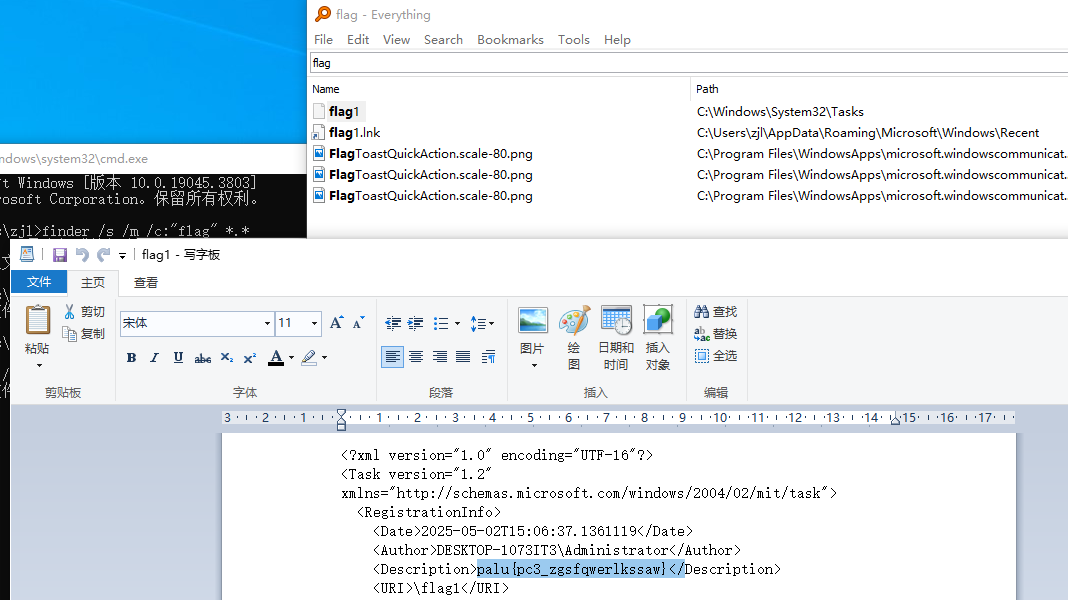Click the Grow font icon
Image resolution: width=1068 pixels, height=600 pixels.
pos(337,323)
